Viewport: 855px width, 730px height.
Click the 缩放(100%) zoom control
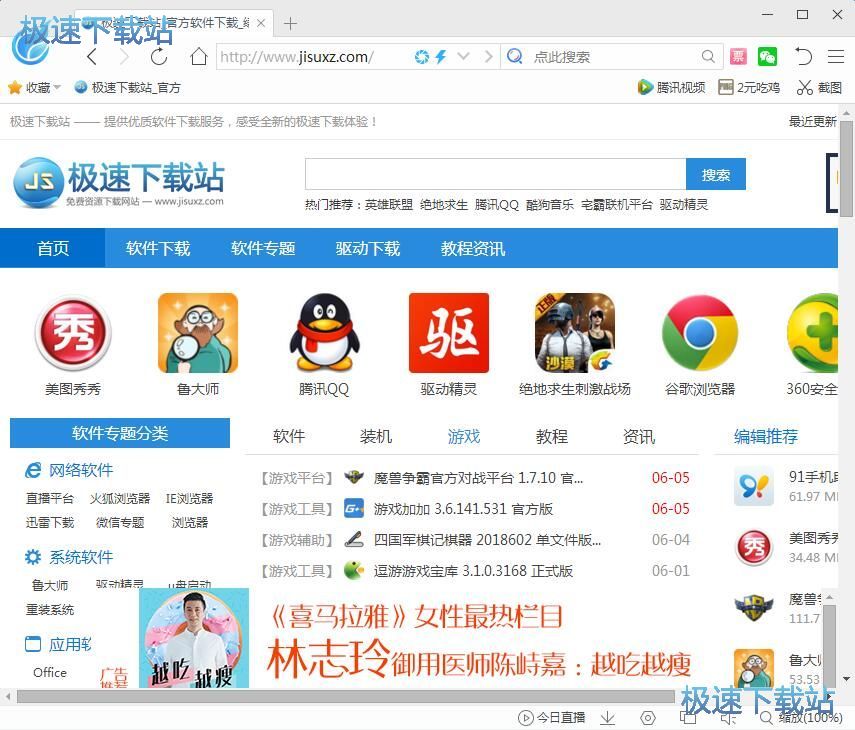(803, 717)
